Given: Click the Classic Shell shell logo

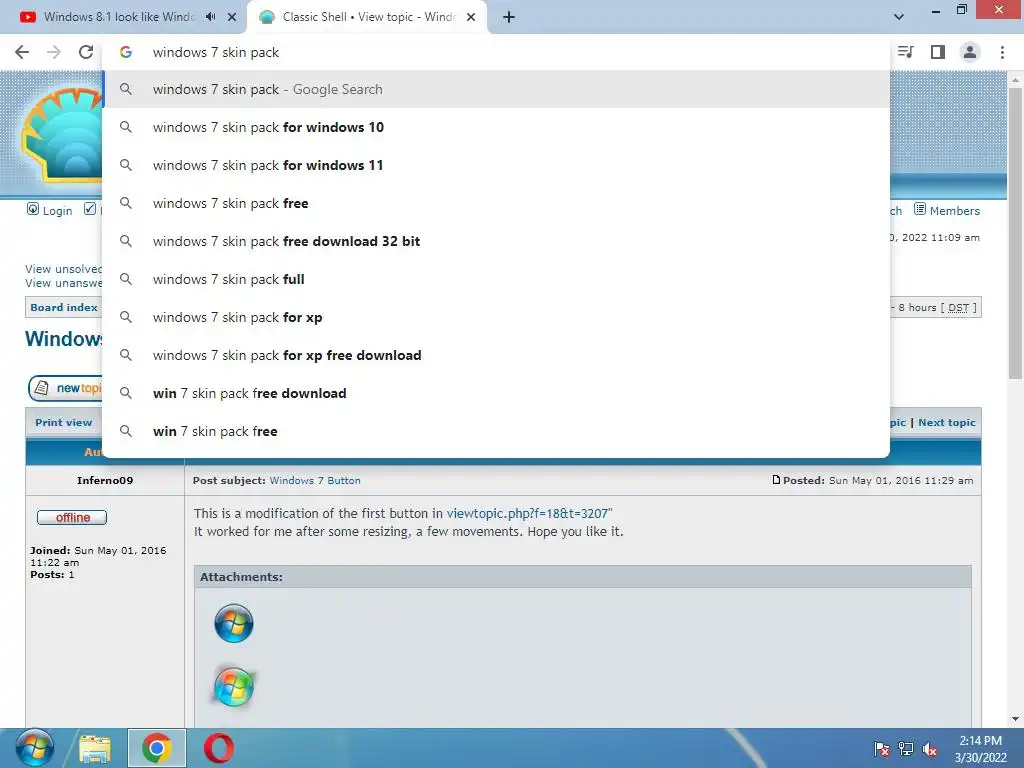Looking at the screenshot, I should pos(60,135).
